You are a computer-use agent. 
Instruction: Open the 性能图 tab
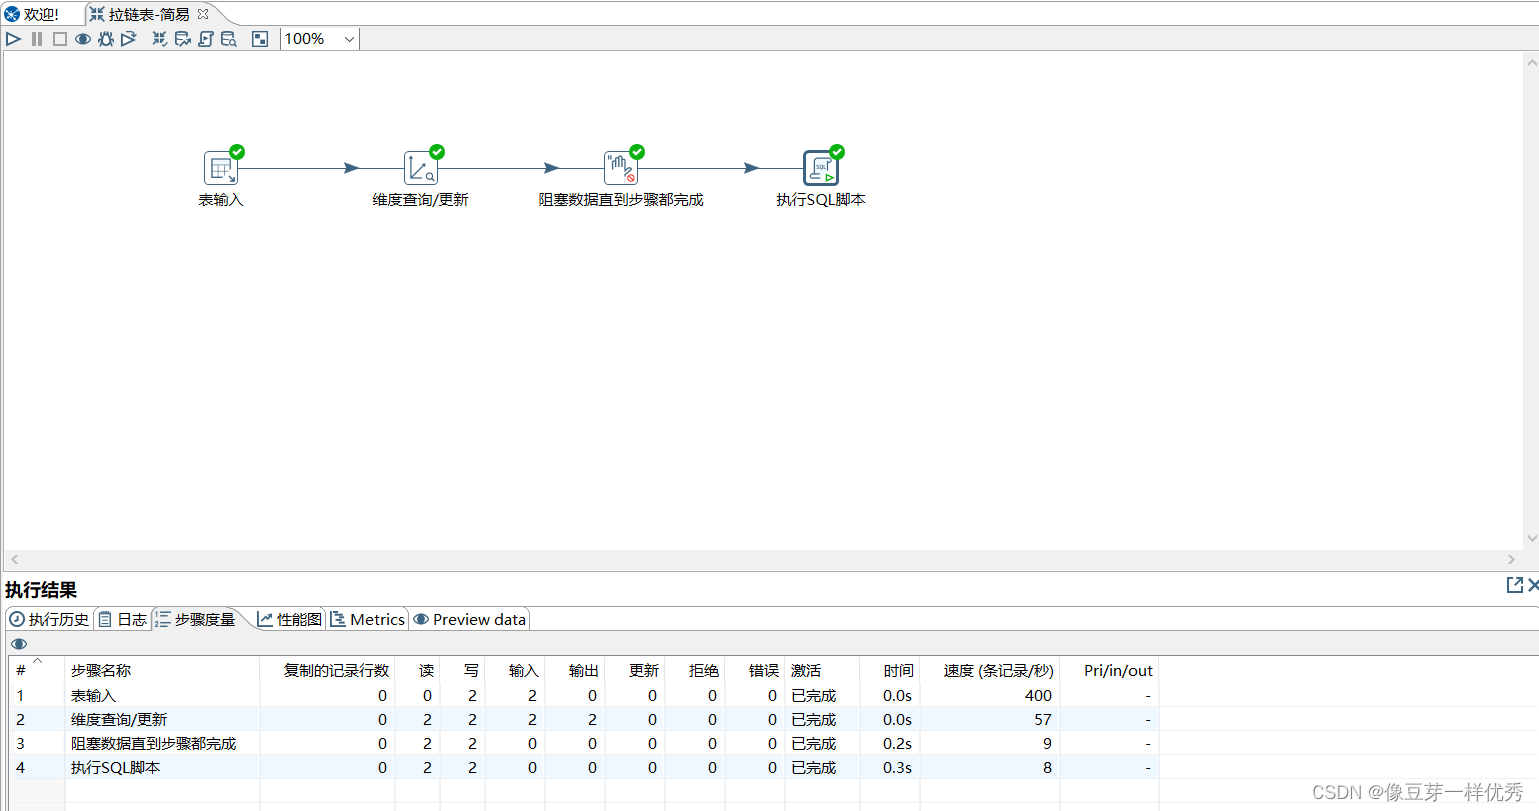pos(290,619)
